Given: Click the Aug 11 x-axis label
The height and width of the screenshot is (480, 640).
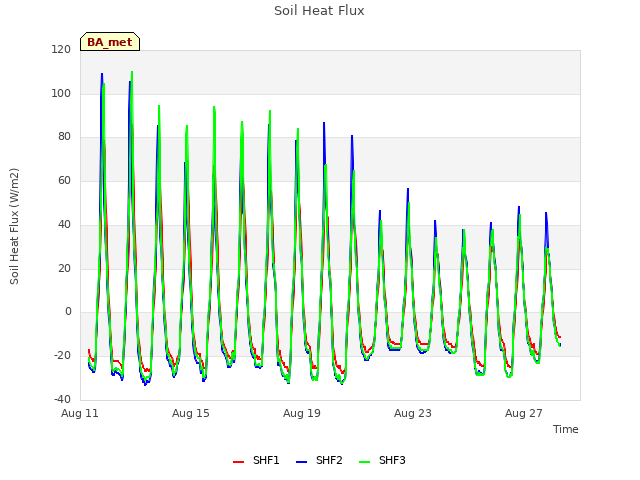Looking at the screenshot, I should point(80,413).
